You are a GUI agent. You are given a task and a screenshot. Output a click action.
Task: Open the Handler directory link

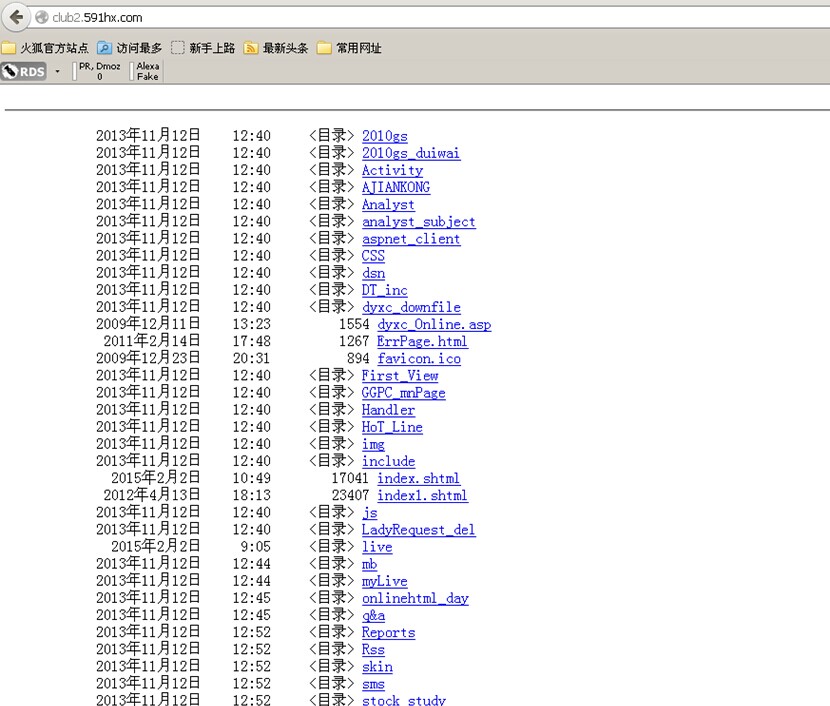pos(388,410)
